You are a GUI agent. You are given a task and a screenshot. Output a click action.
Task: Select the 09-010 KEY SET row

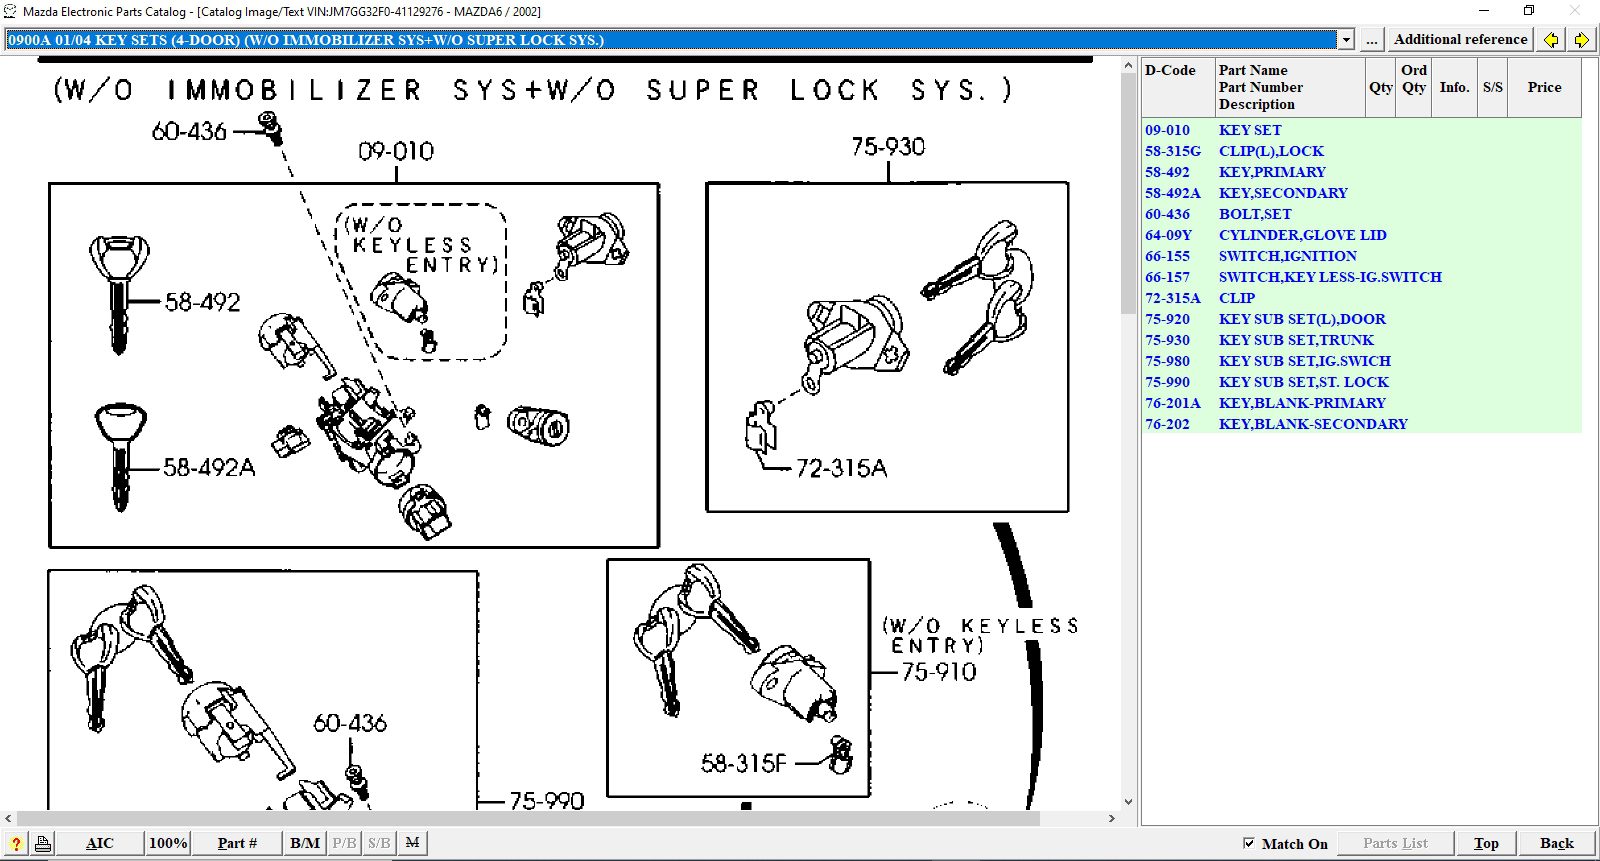coord(1362,130)
